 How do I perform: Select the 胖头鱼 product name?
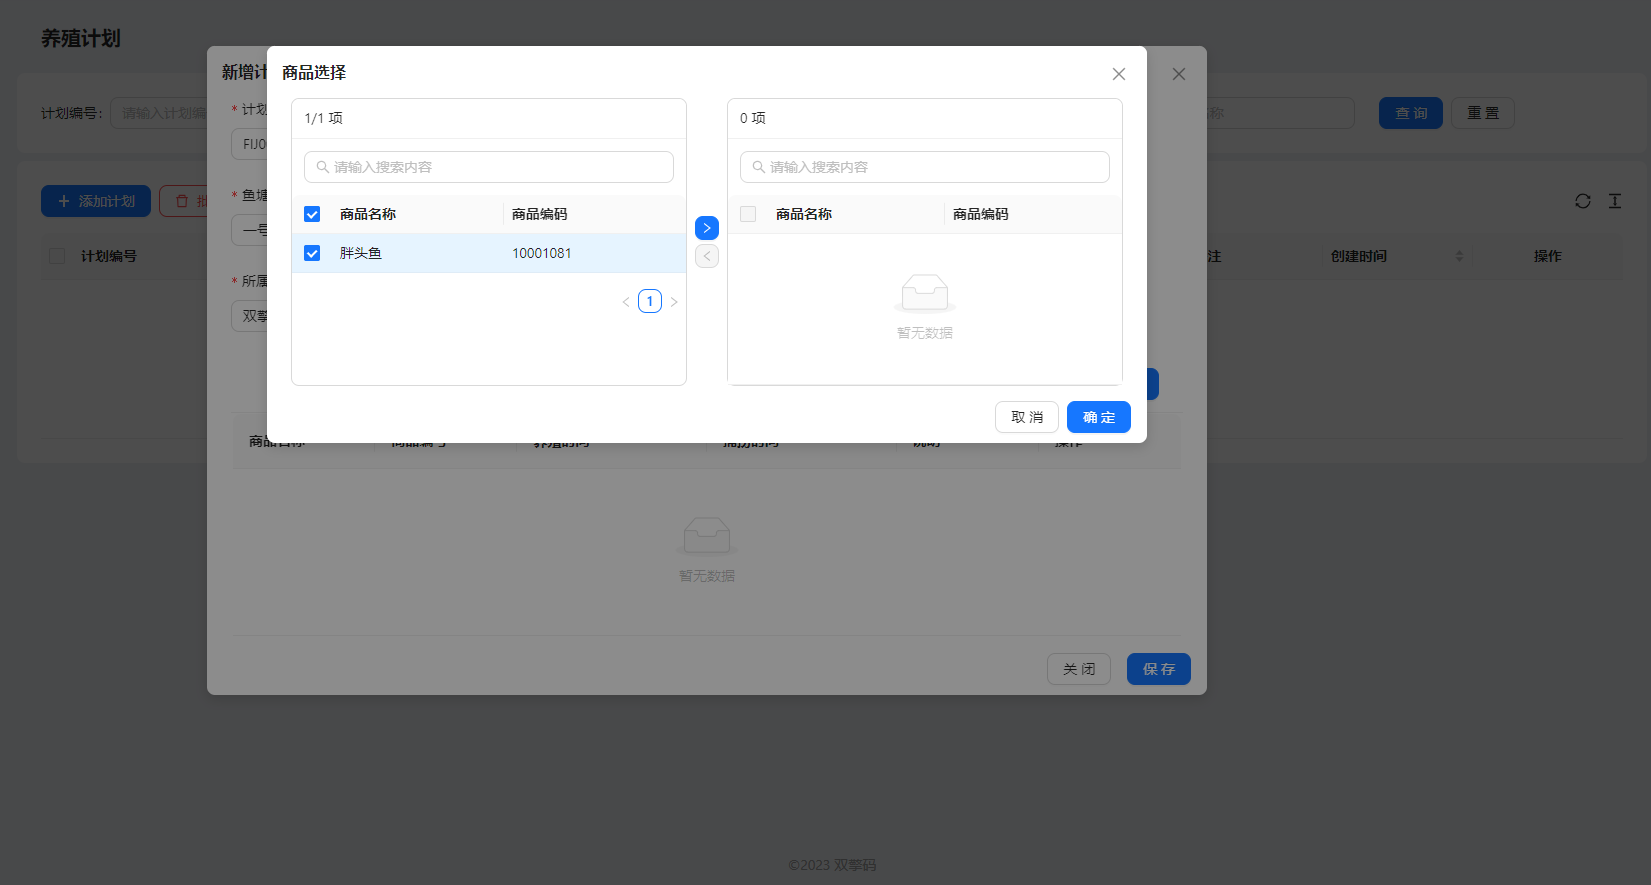point(361,253)
